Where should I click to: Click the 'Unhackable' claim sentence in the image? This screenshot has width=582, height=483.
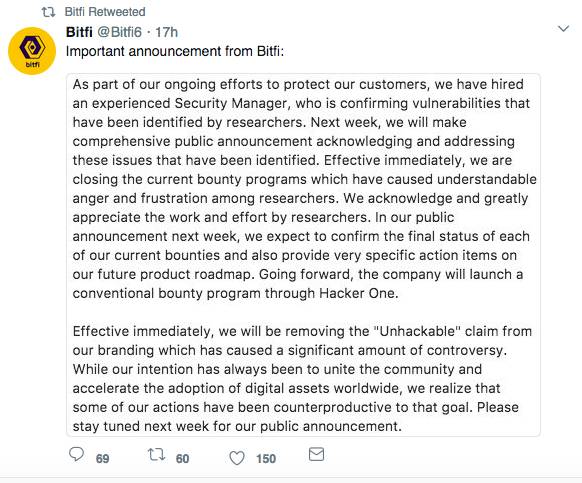coord(302,340)
